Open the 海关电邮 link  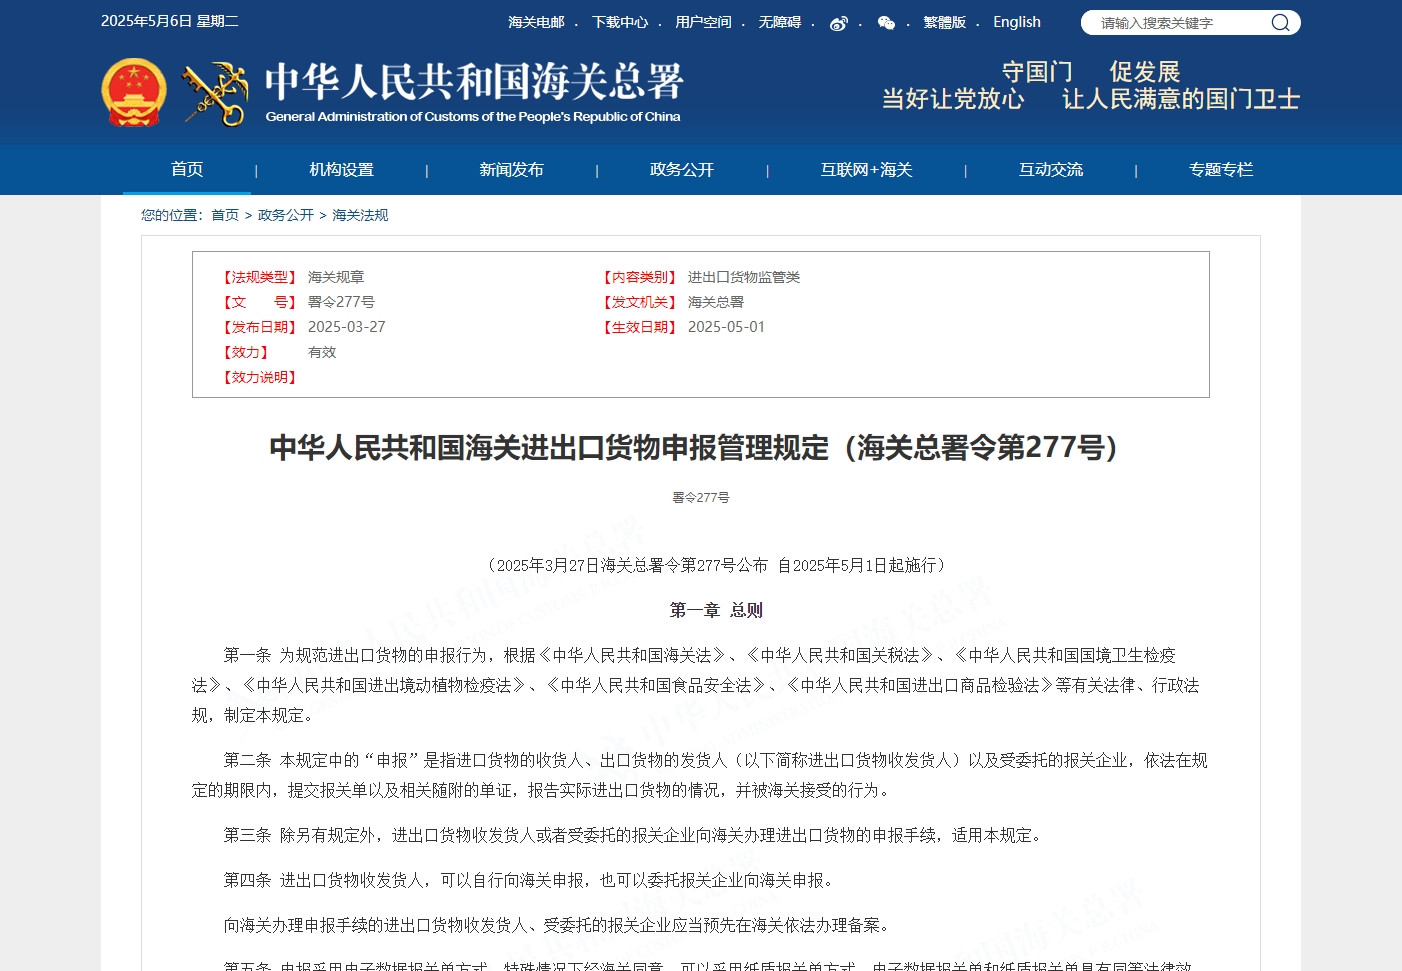click(x=536, y=22)
